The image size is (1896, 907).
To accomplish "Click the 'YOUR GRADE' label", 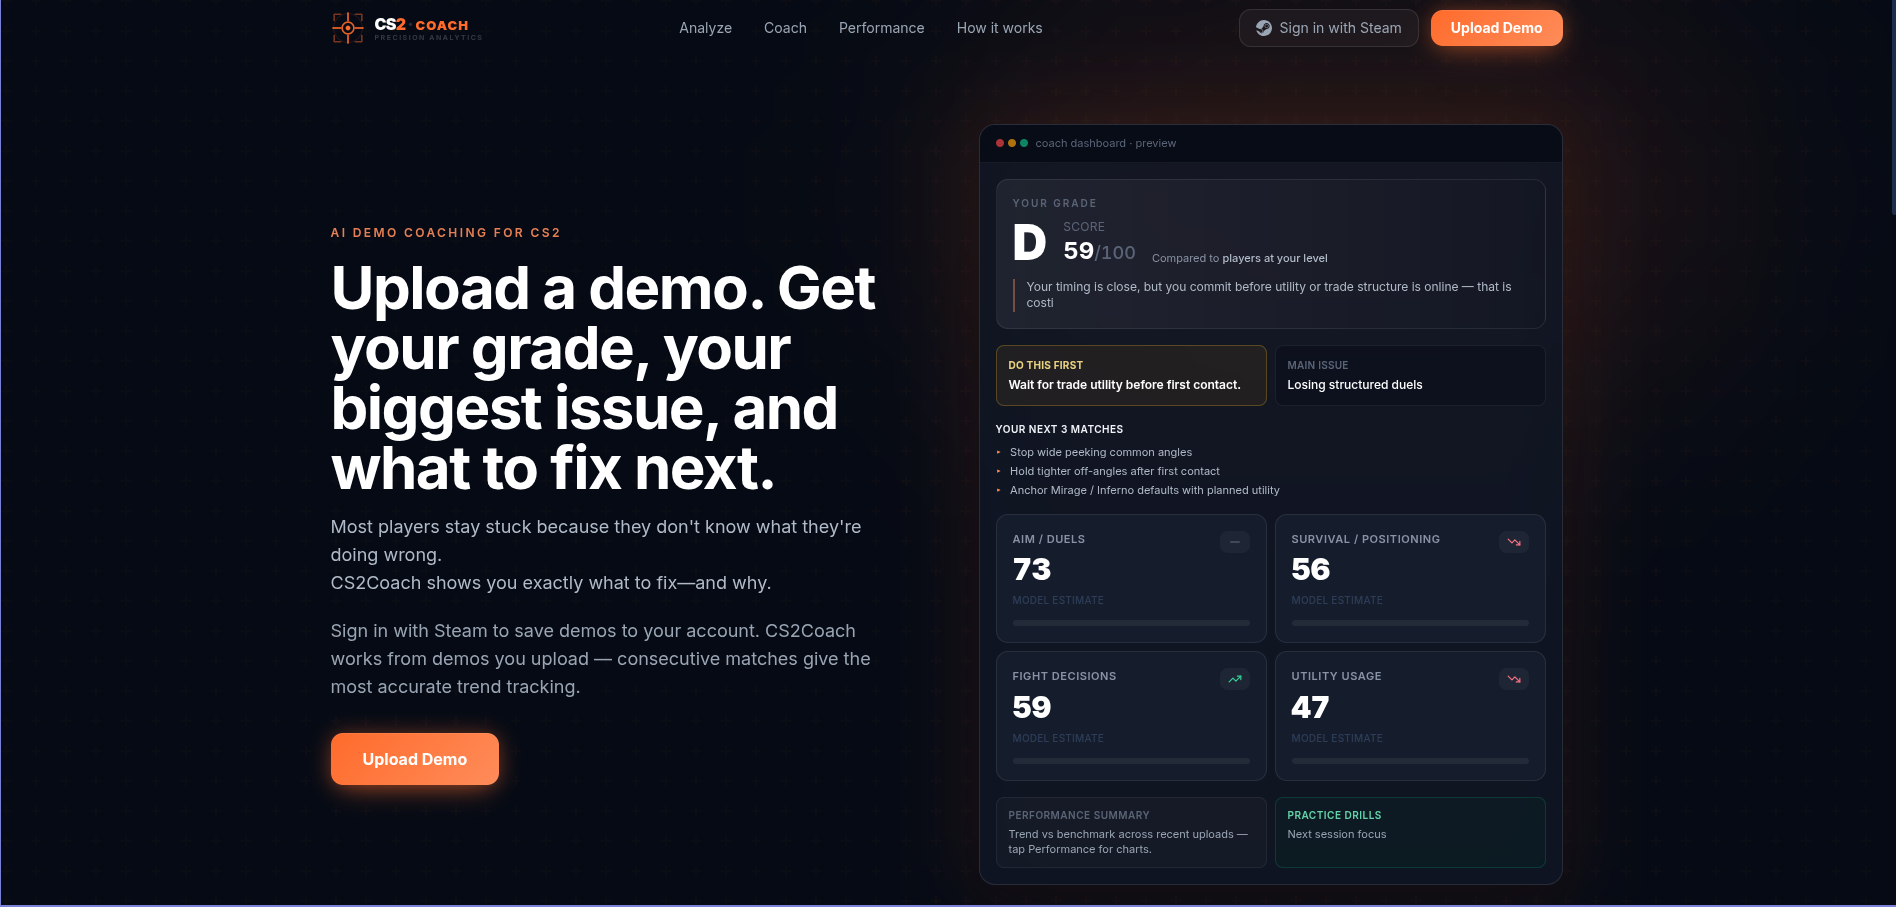I will click(x=1054, y=203).
